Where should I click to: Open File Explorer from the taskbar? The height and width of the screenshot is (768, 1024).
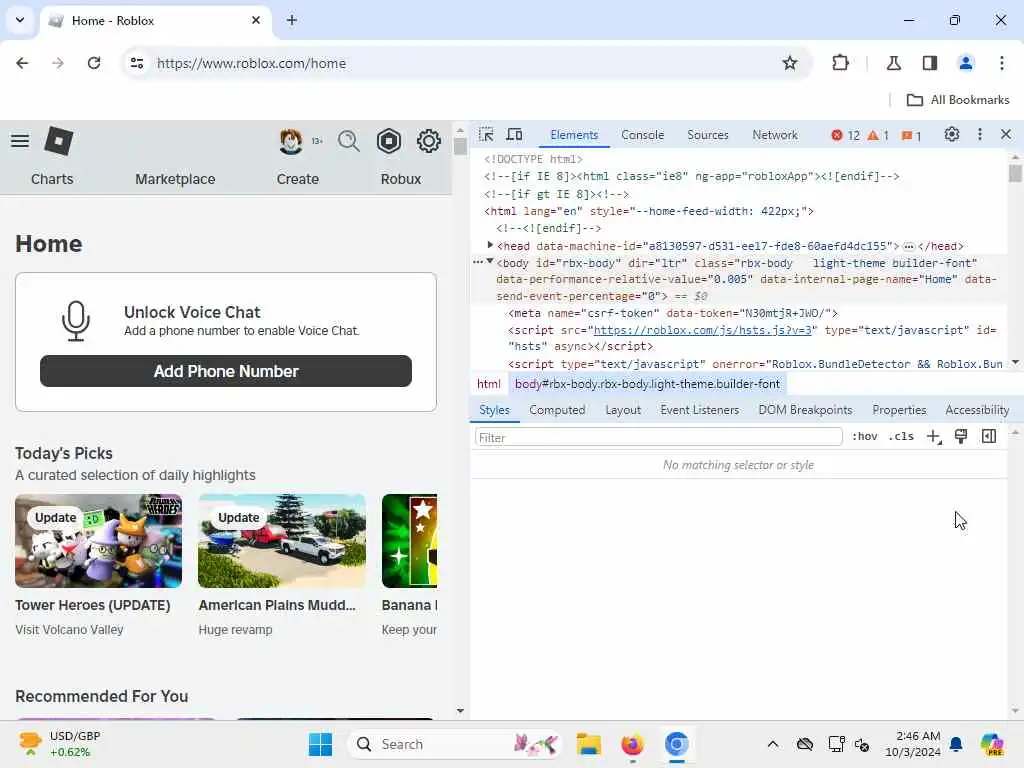tap(588, 744)
